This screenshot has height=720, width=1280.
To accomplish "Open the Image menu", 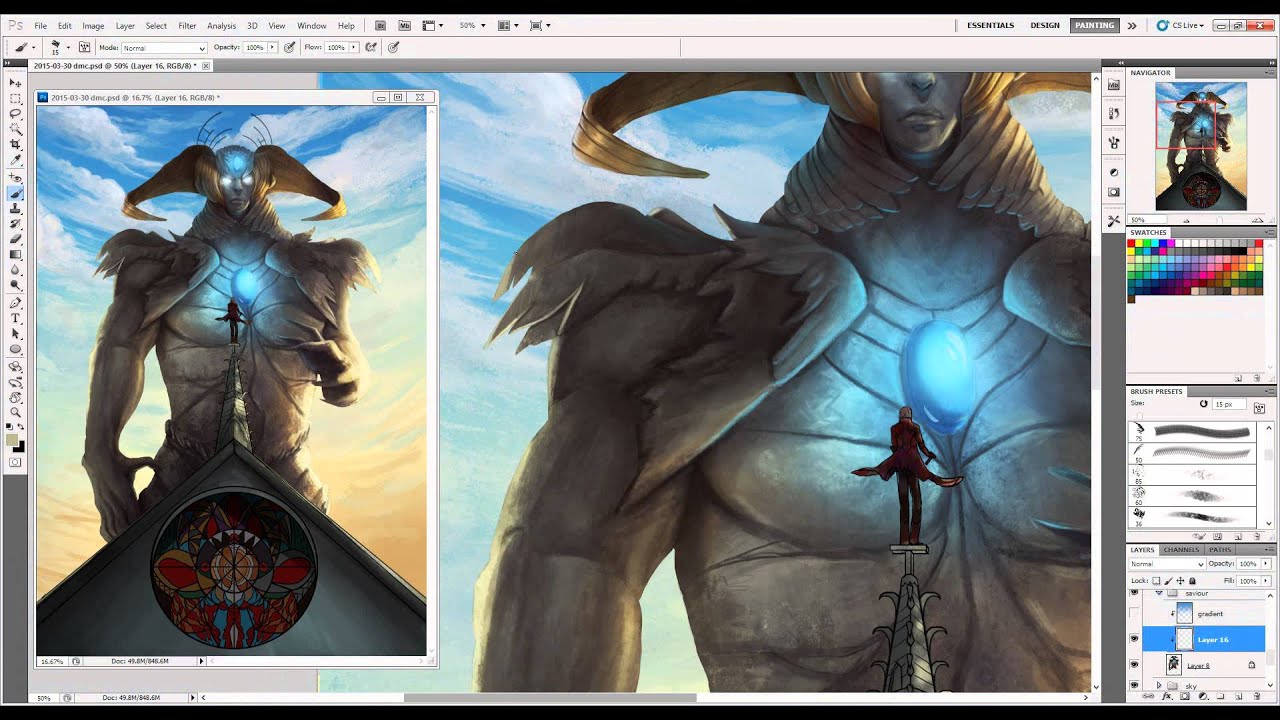I will 93,25.
